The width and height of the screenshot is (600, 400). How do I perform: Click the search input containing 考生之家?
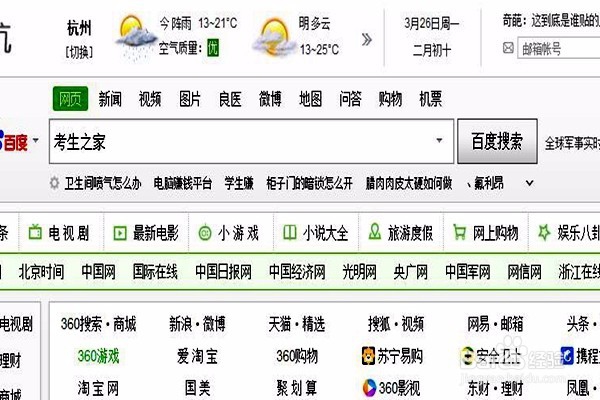click(x=251, y=141)
